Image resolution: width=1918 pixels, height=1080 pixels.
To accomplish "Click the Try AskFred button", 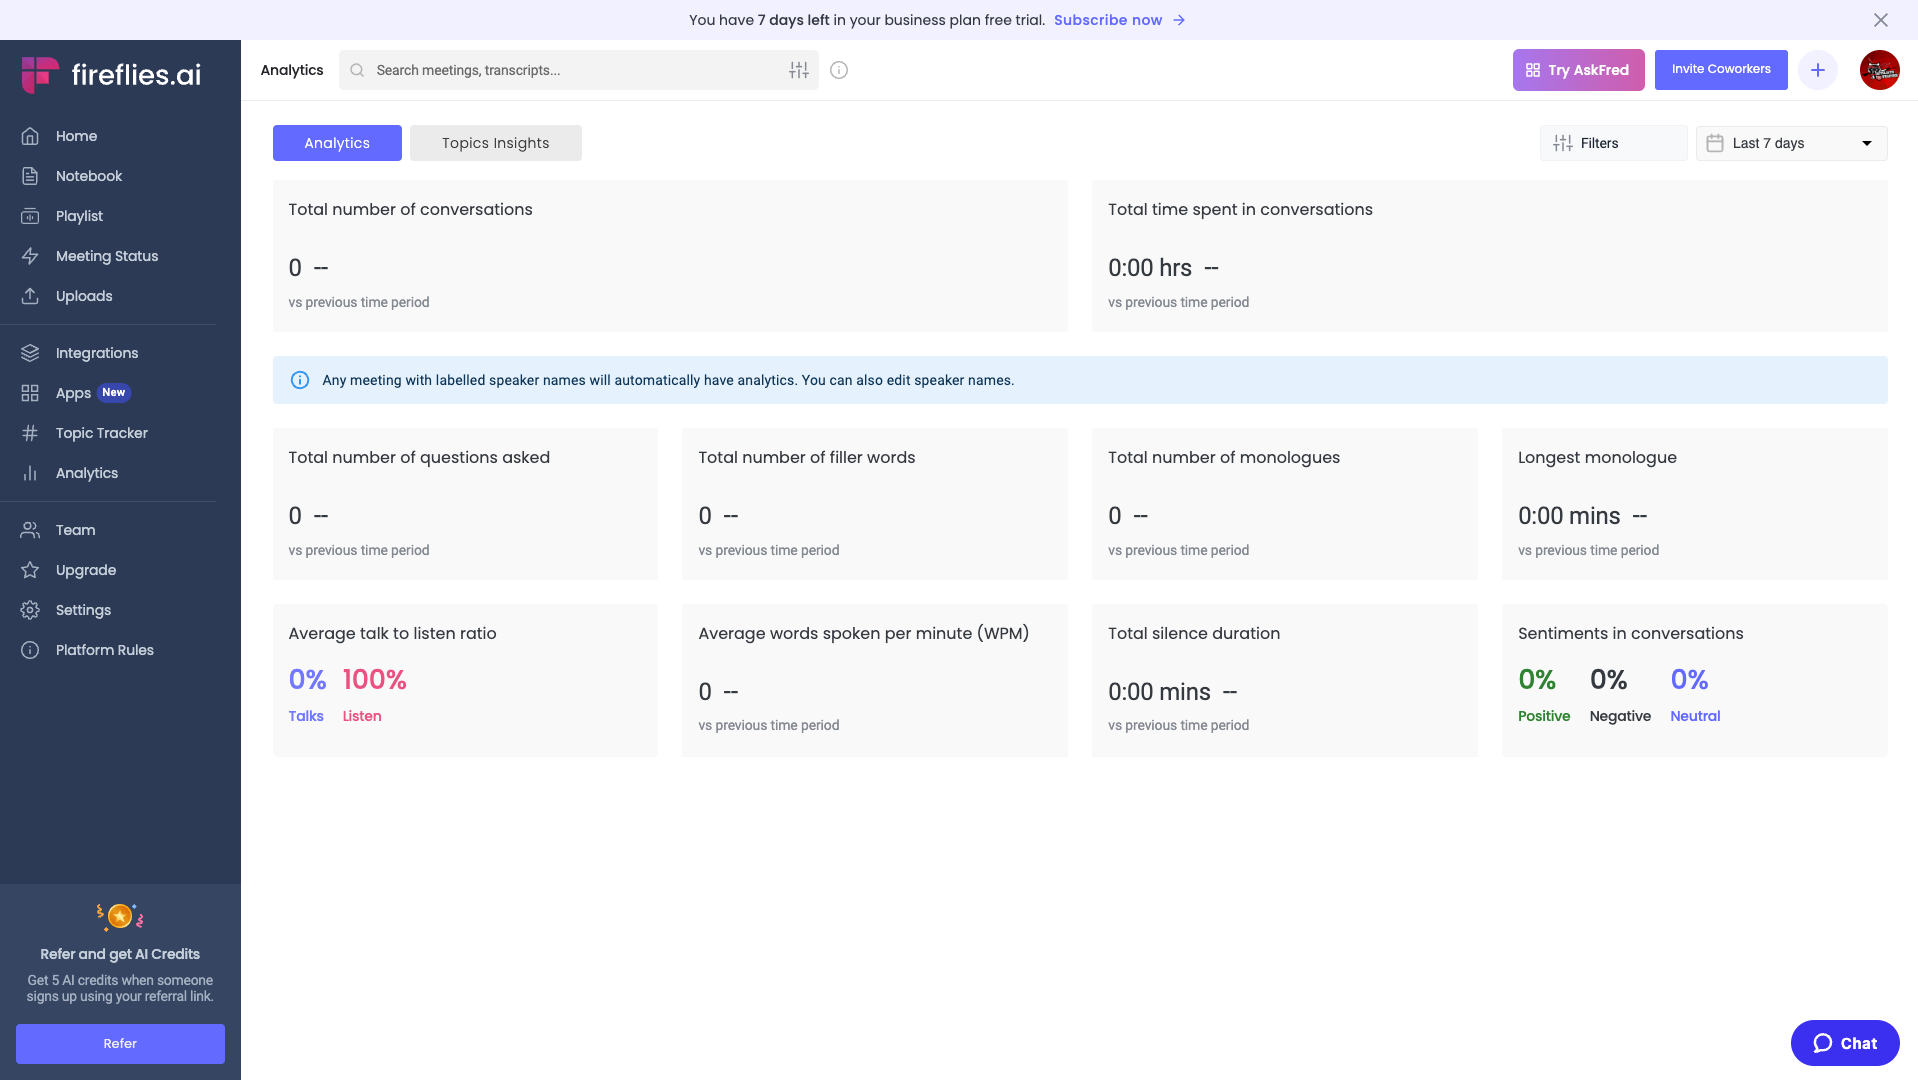I will point(1577,70).
